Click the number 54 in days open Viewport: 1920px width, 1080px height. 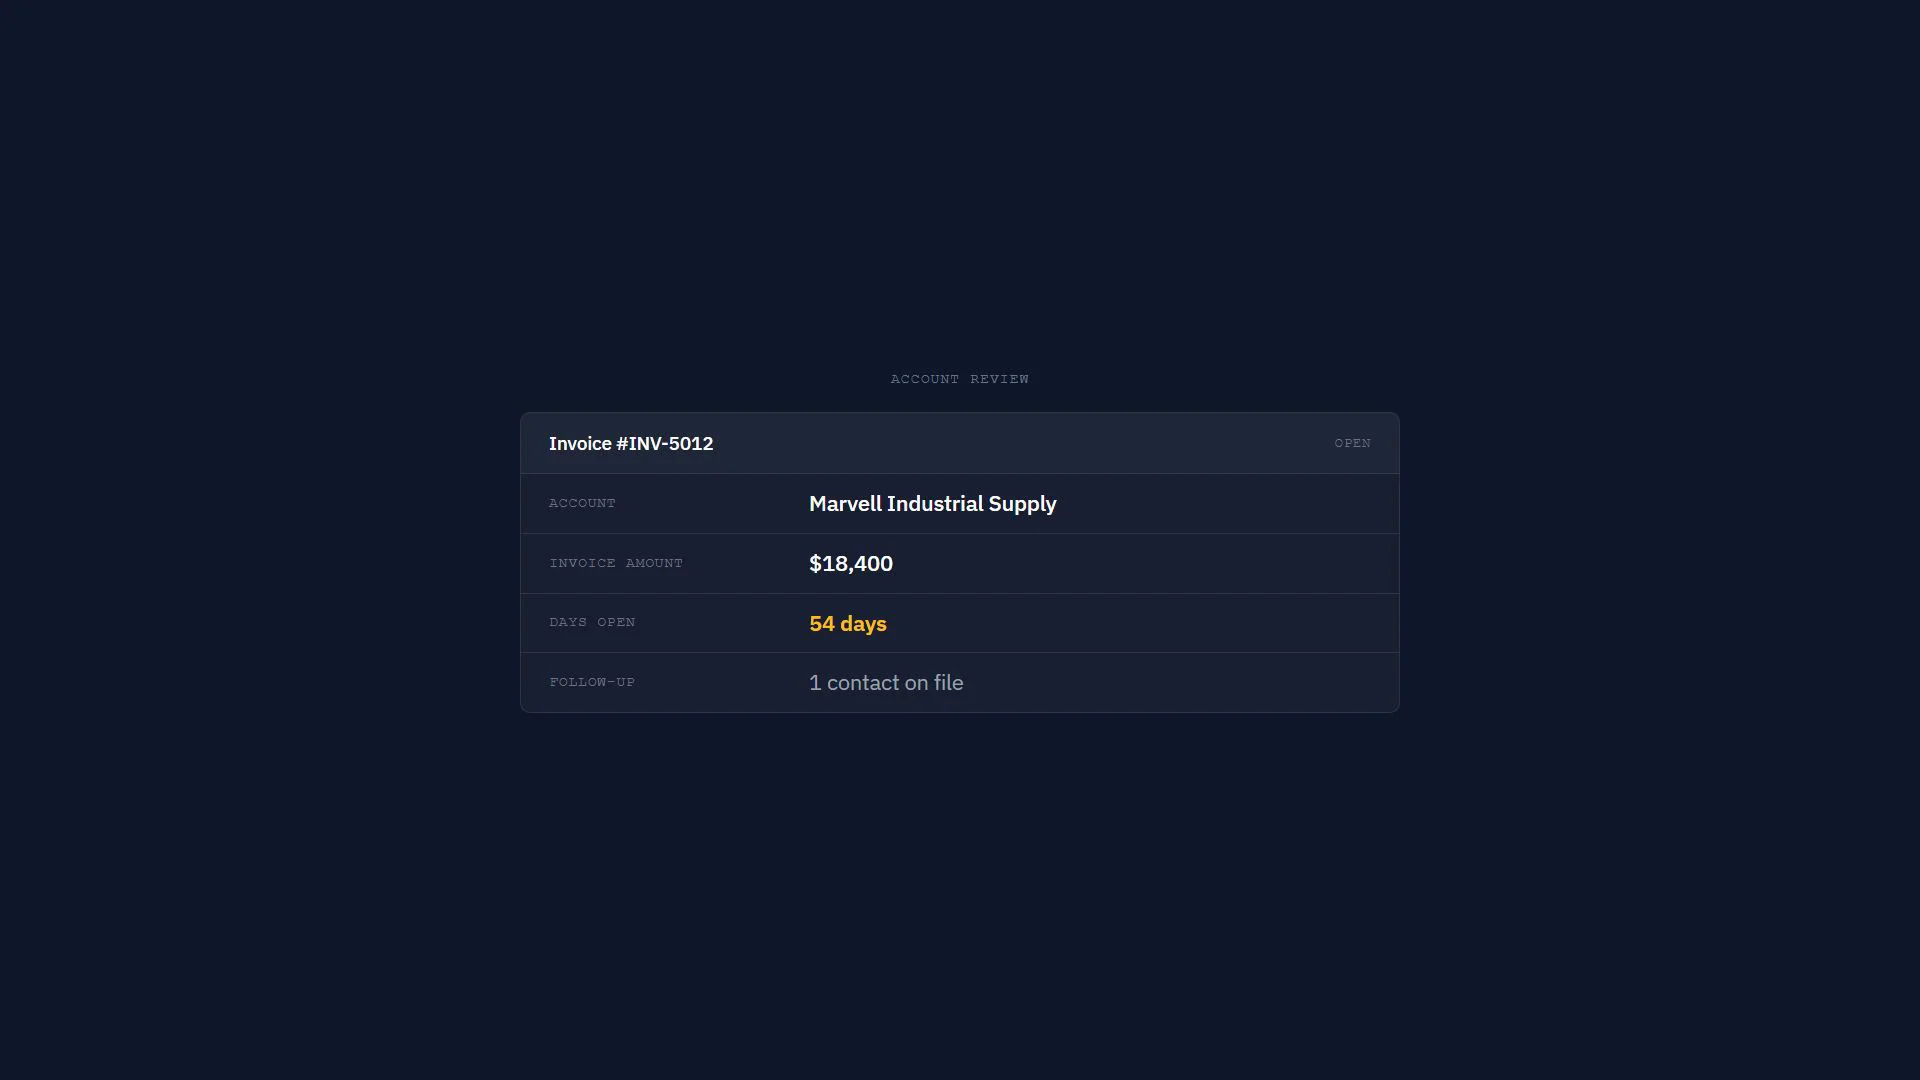[x=822, y=624]
